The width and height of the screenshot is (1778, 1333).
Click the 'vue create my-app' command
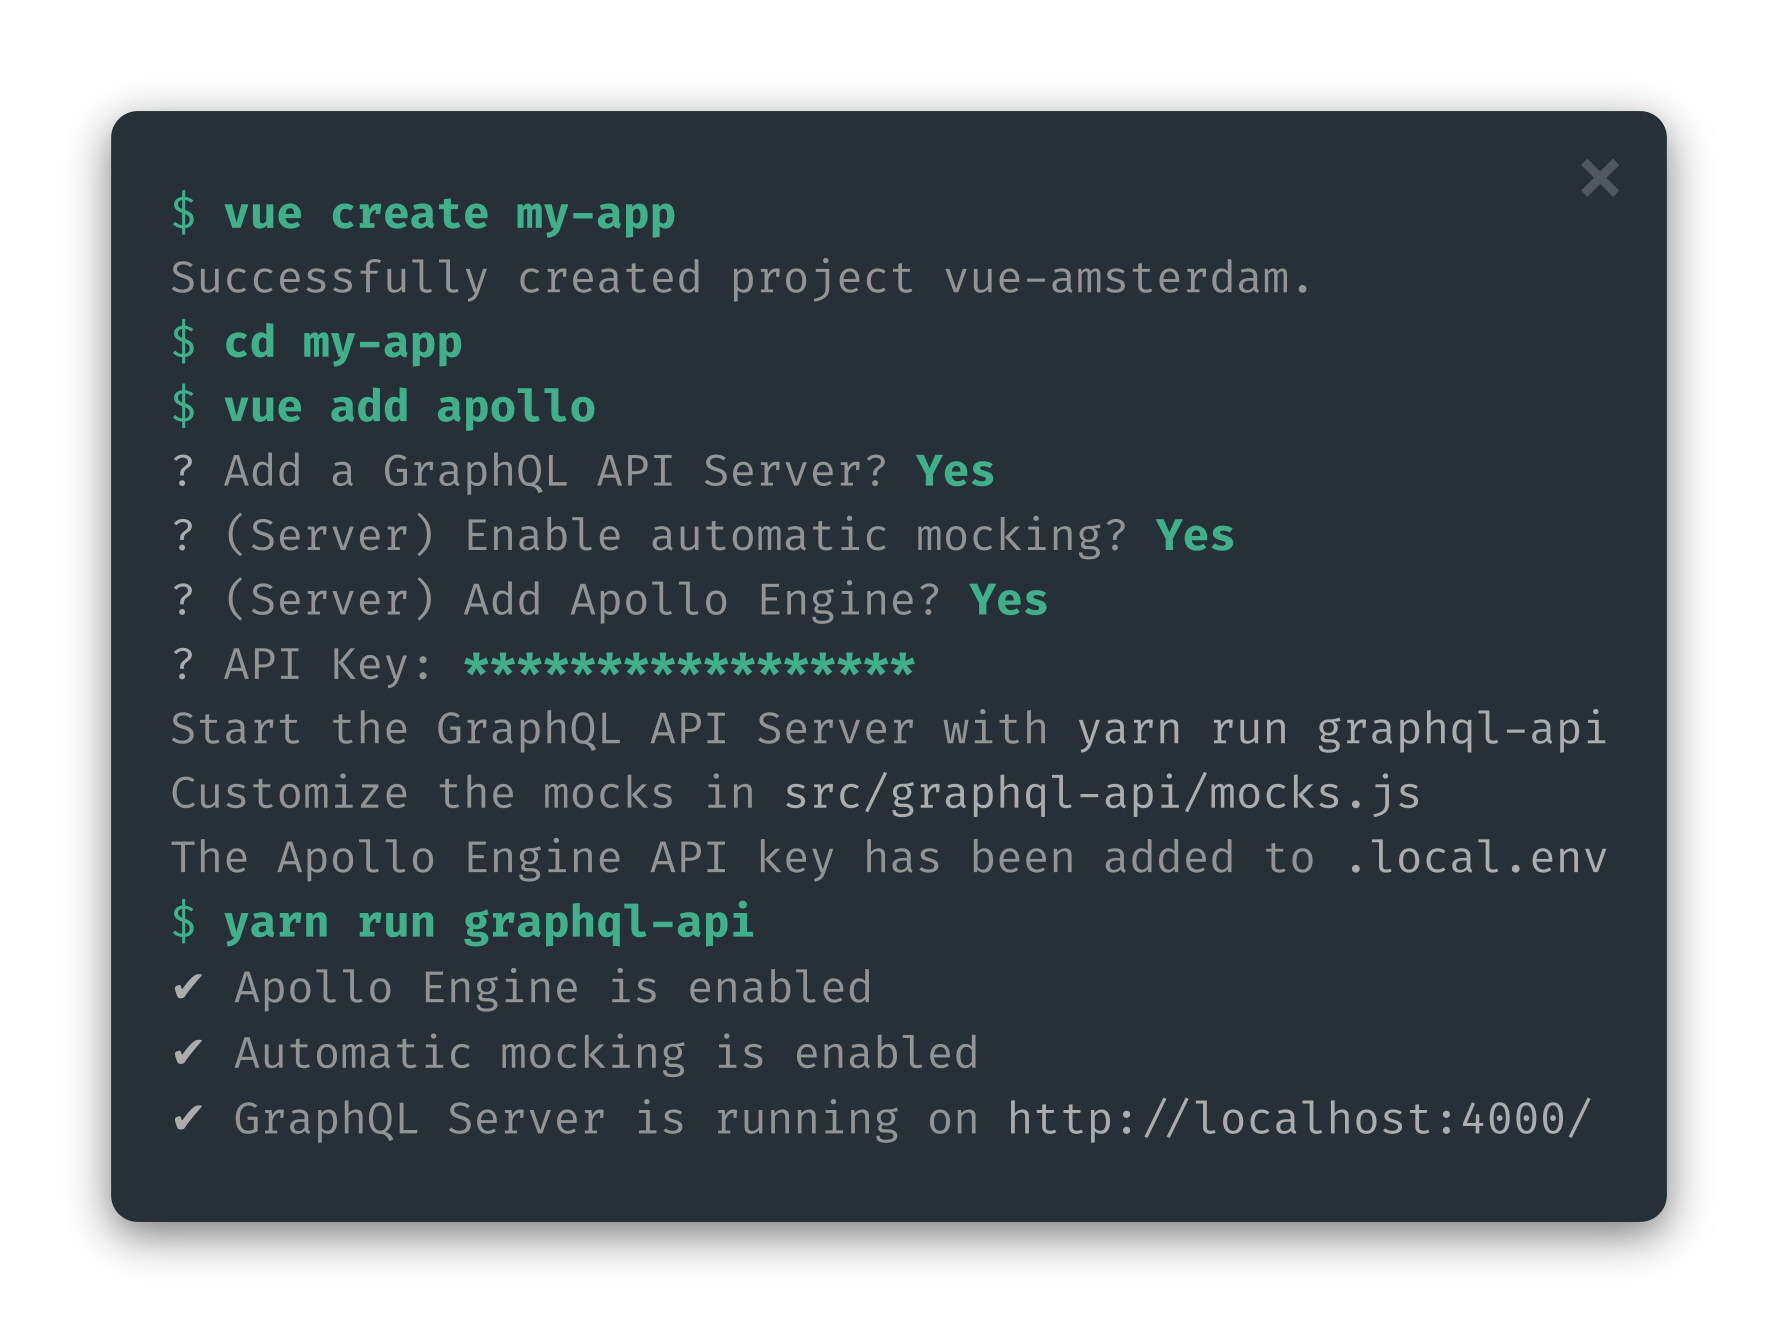449,215
